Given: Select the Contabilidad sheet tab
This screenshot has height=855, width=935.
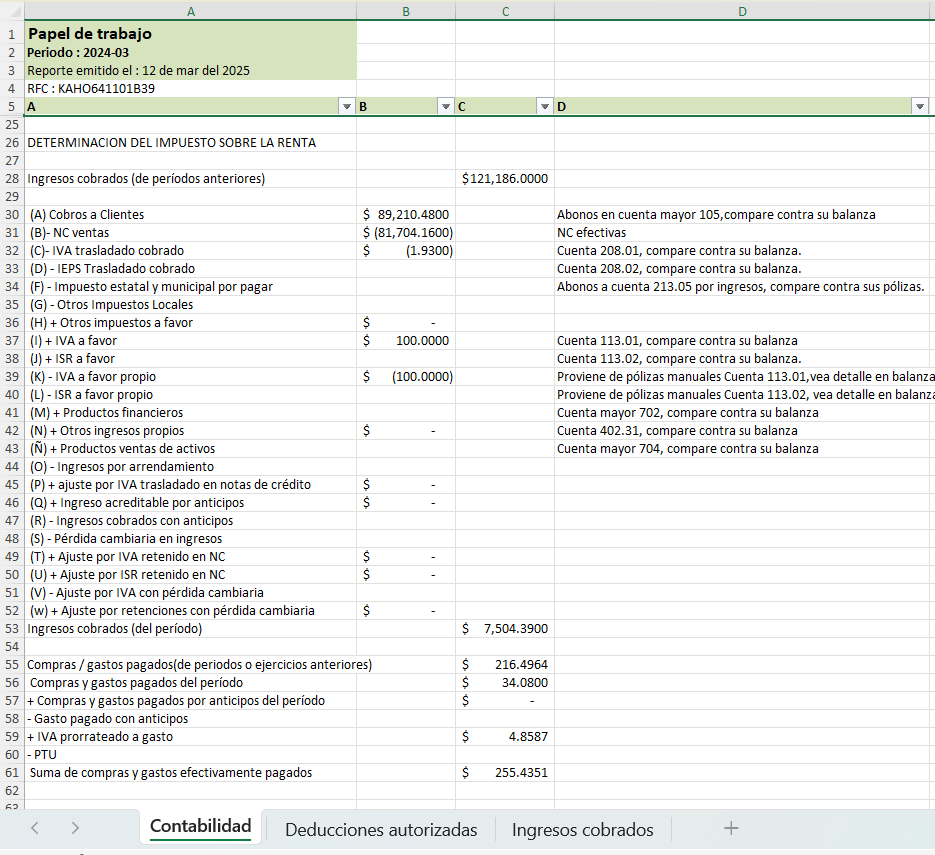Looking at the screenshot, I should (200, 827).
